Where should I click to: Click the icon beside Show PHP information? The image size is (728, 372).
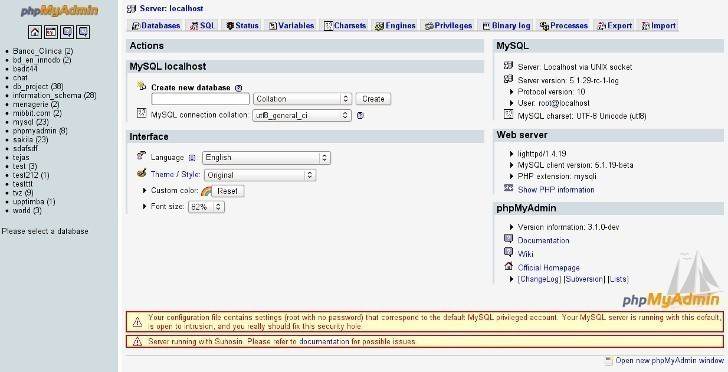click(x=508, y=189)
